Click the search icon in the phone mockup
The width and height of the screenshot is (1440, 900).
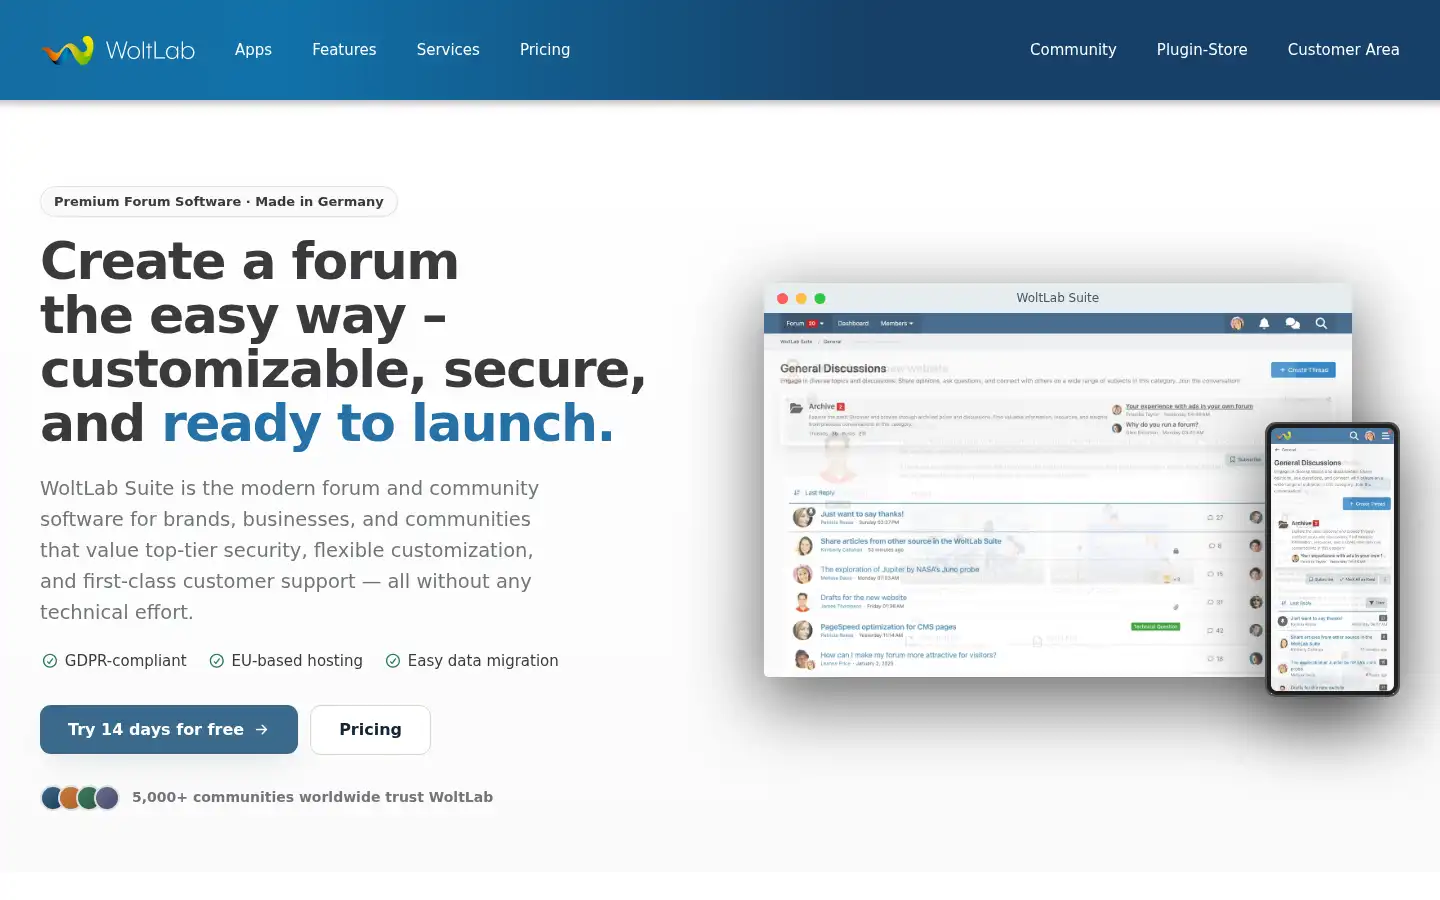pyautogui.click(x=1354, y=435)
